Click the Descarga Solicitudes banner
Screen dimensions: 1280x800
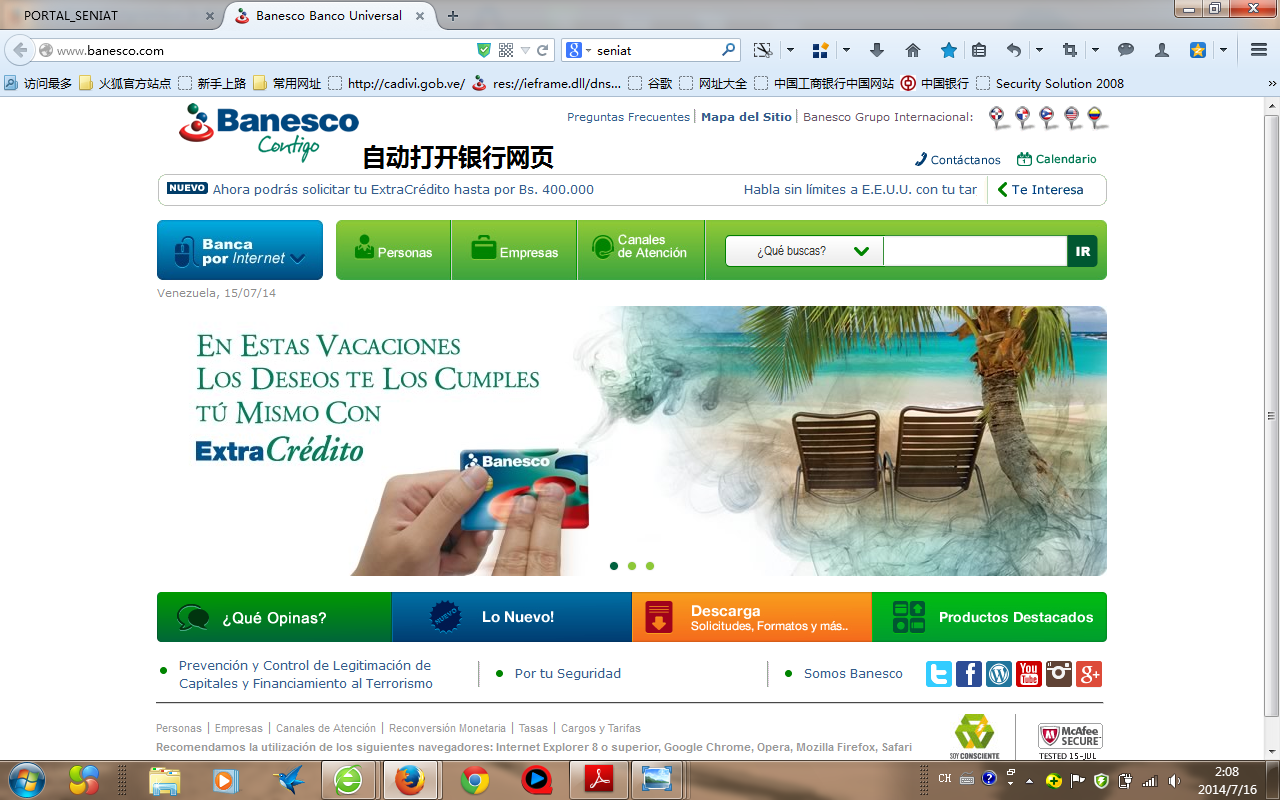(x=752, y=617)
